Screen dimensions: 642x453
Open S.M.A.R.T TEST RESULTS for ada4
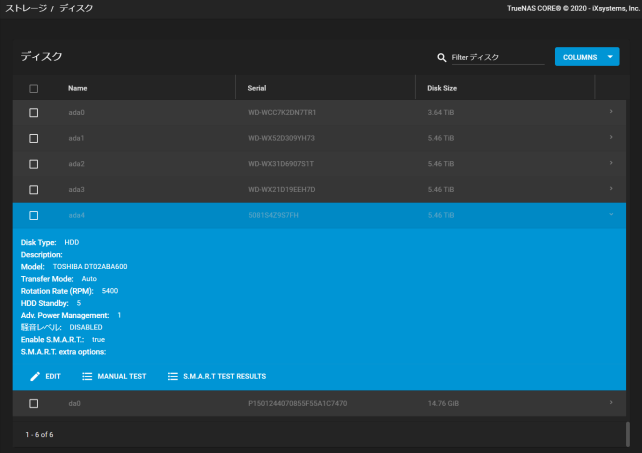pos(224,376)
